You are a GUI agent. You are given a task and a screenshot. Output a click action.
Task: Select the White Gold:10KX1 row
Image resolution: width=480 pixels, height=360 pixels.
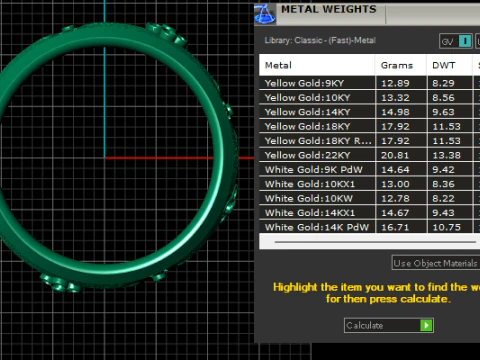[369, 184]
